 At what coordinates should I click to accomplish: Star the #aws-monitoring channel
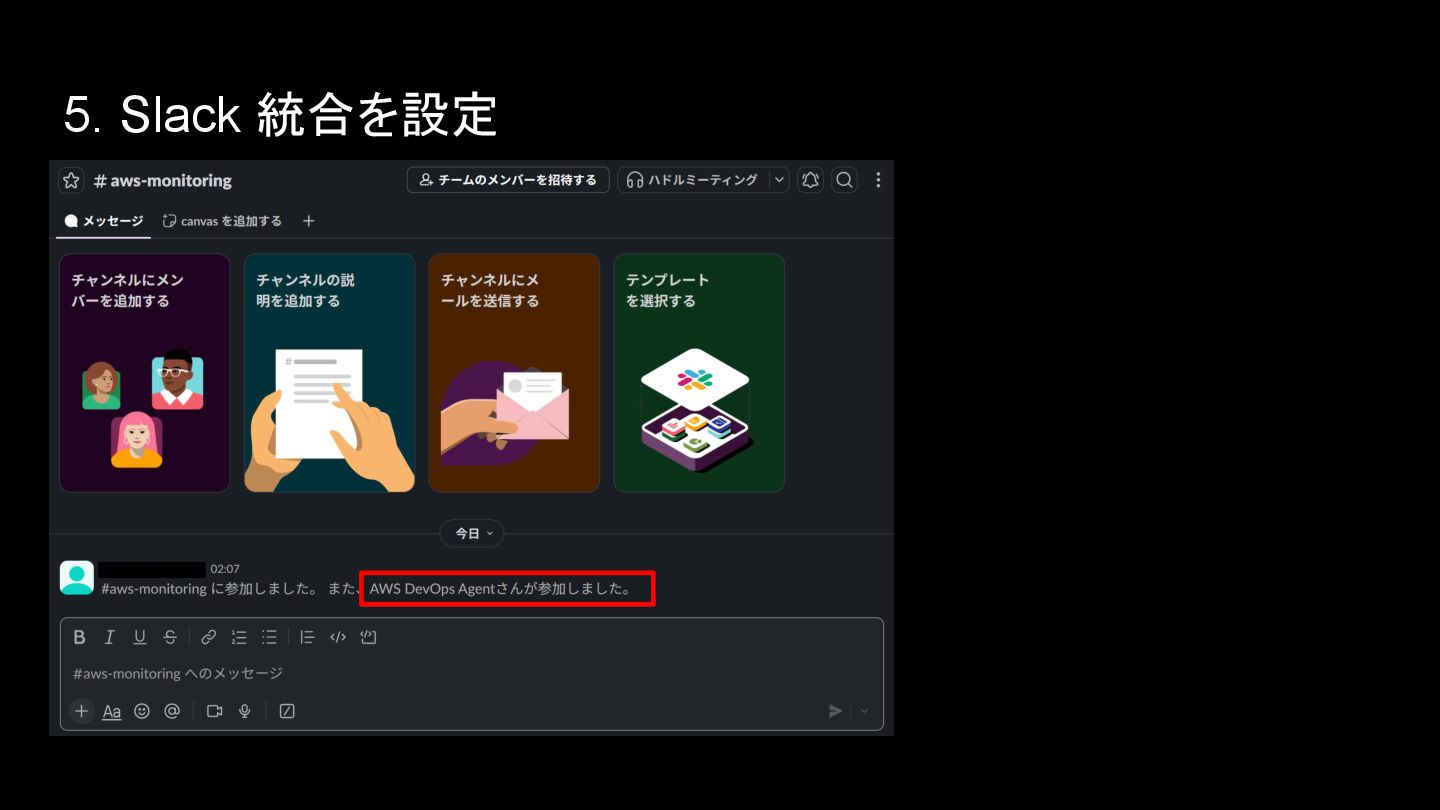tap(71, 180)
